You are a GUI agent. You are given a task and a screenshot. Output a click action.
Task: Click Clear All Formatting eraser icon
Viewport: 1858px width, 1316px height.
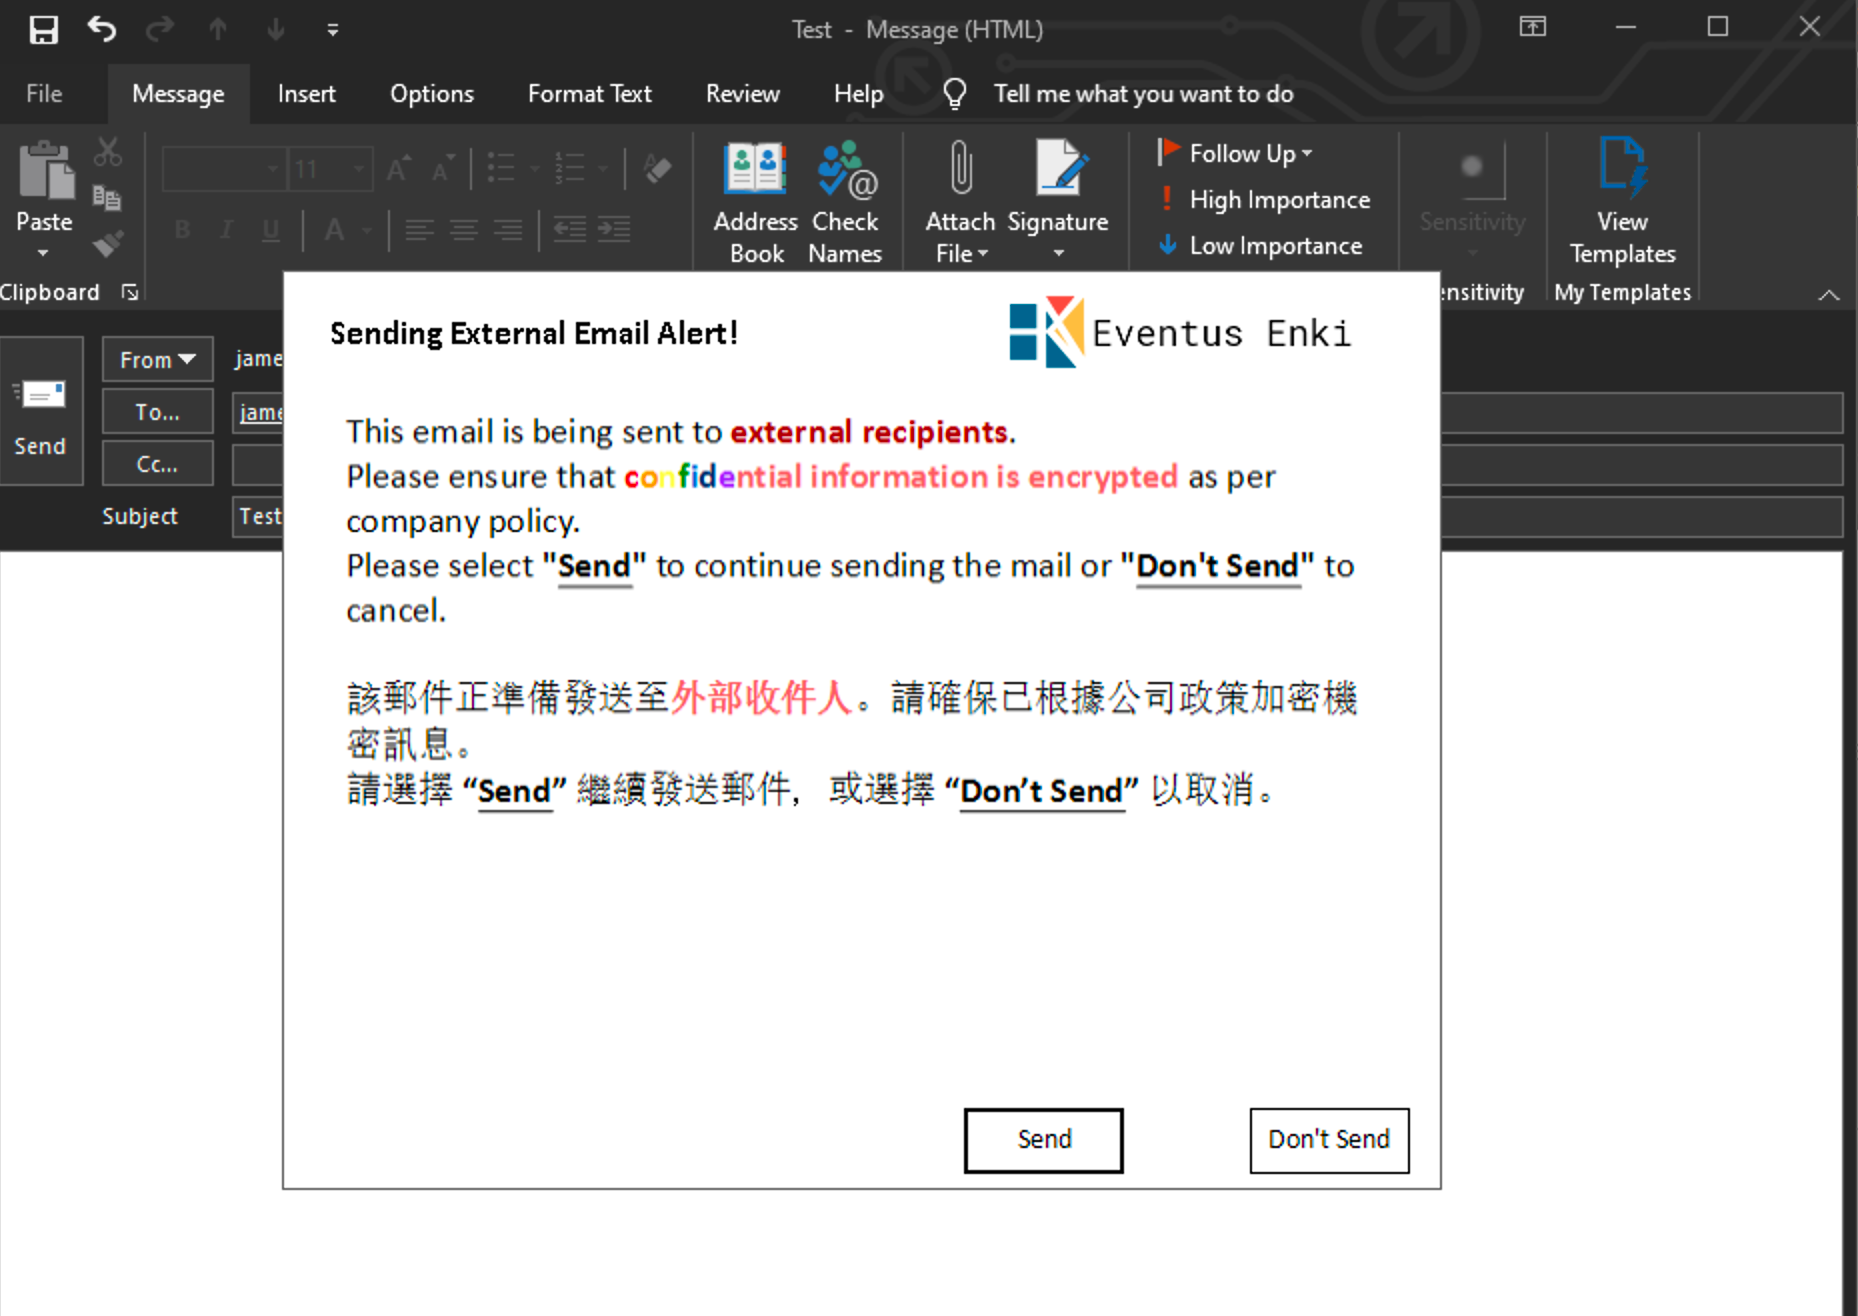[658, 168]
